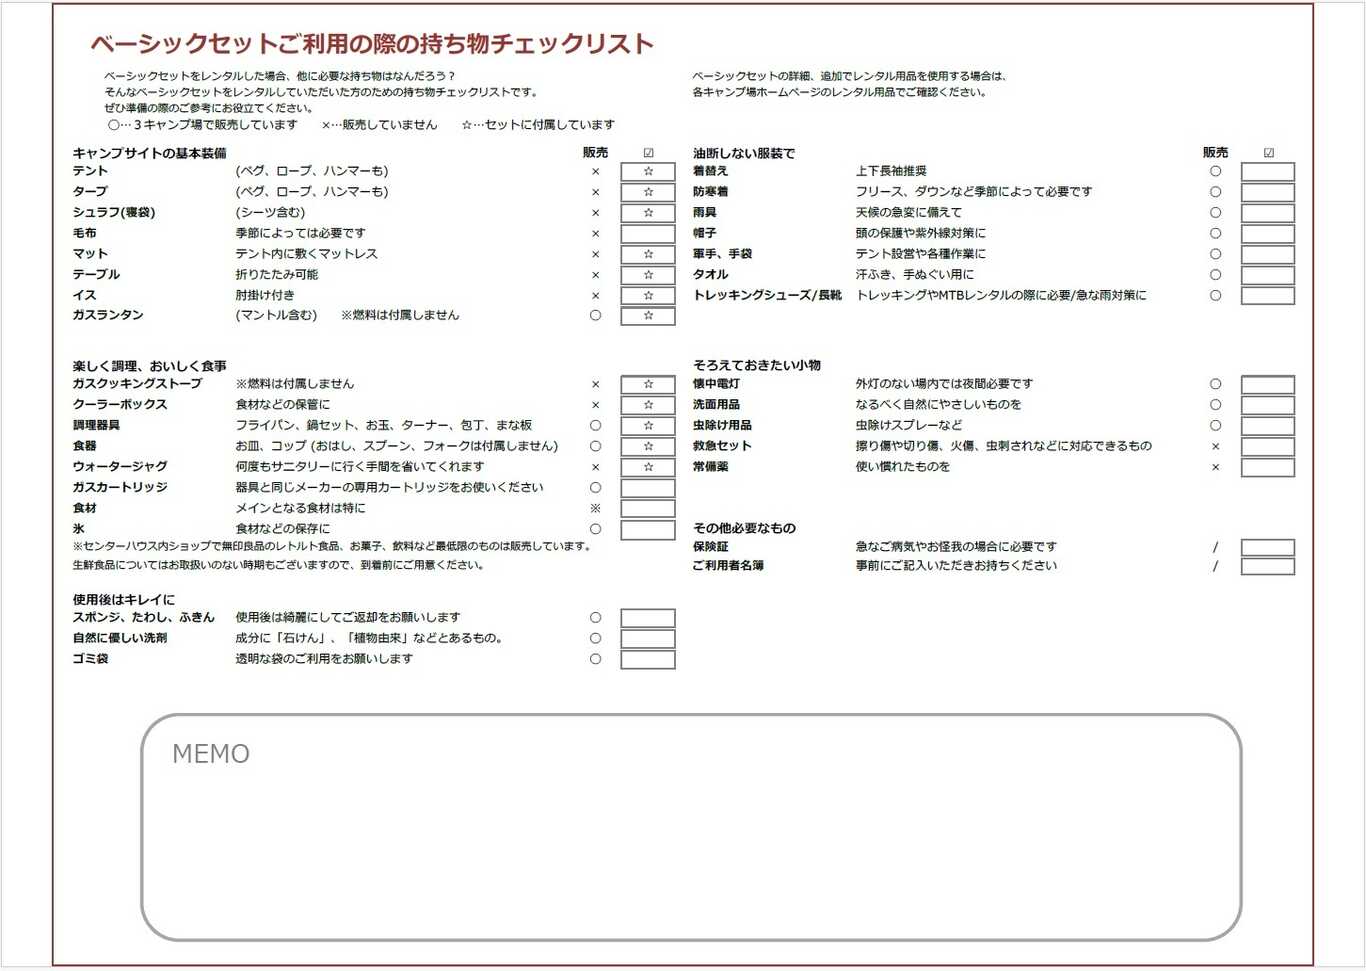This screenshot has height=971, width=1366.
Task: Select the キャンプサイトの基本装備 section heading
Action: pyautogui.click(x=149, y=153)
